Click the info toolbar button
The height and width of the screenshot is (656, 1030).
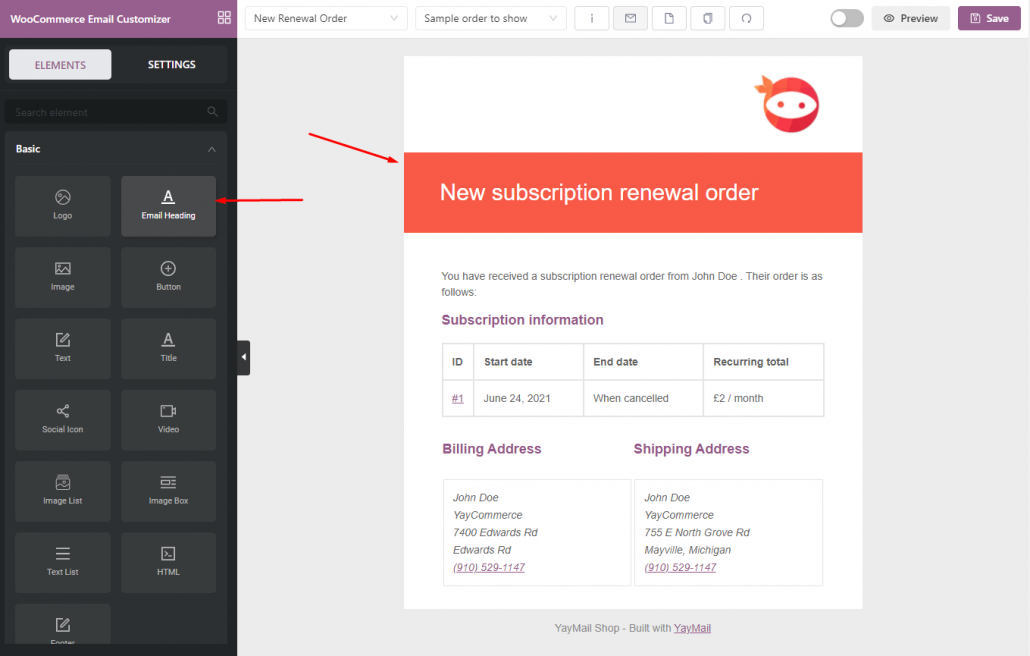coord(592,18)
